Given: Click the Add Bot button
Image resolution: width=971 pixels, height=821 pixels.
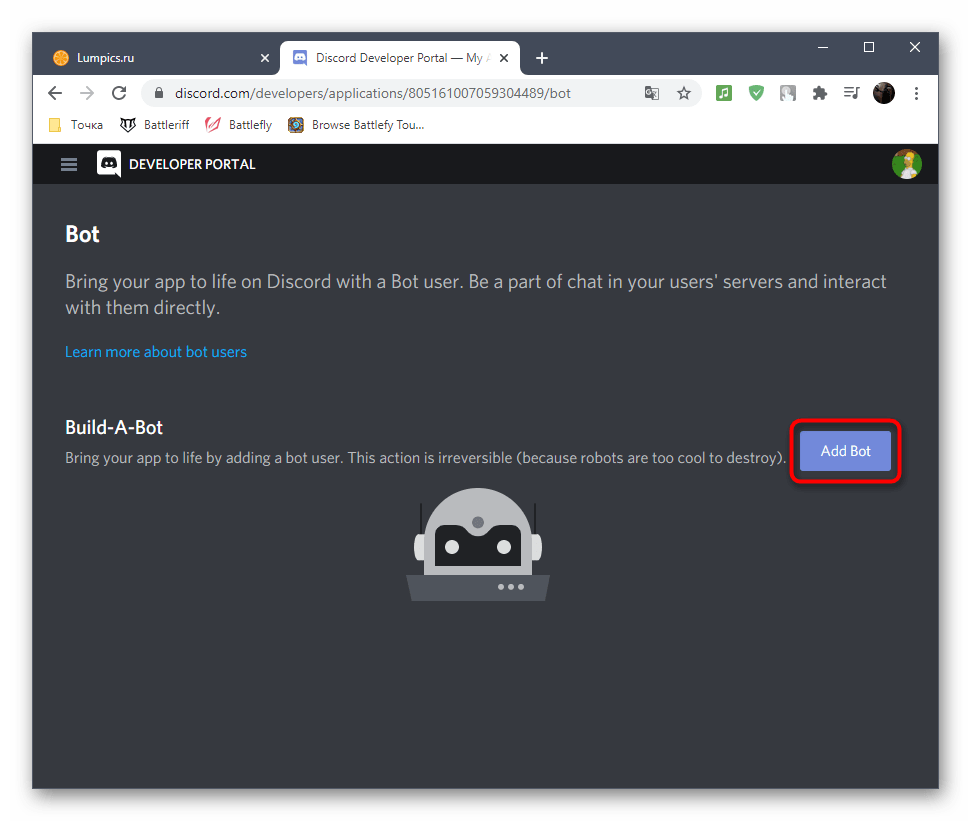Looking at the screenshot, I should tap(845, 451).
